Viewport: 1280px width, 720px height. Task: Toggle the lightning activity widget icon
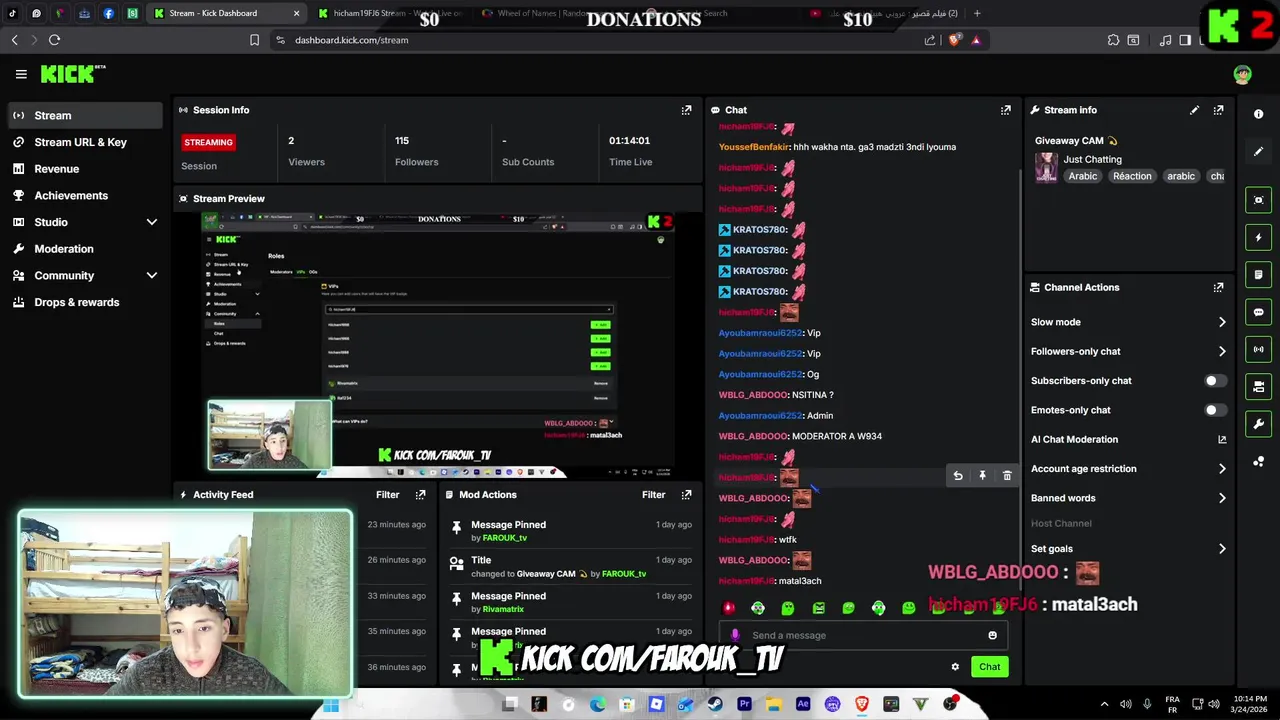click(x=1258, y=238)
